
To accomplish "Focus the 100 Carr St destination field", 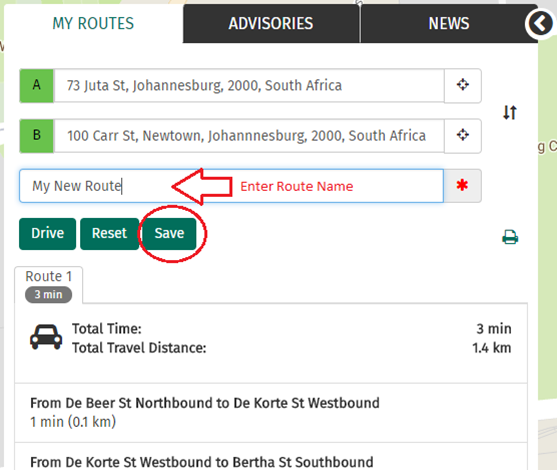I will point(249,136).
